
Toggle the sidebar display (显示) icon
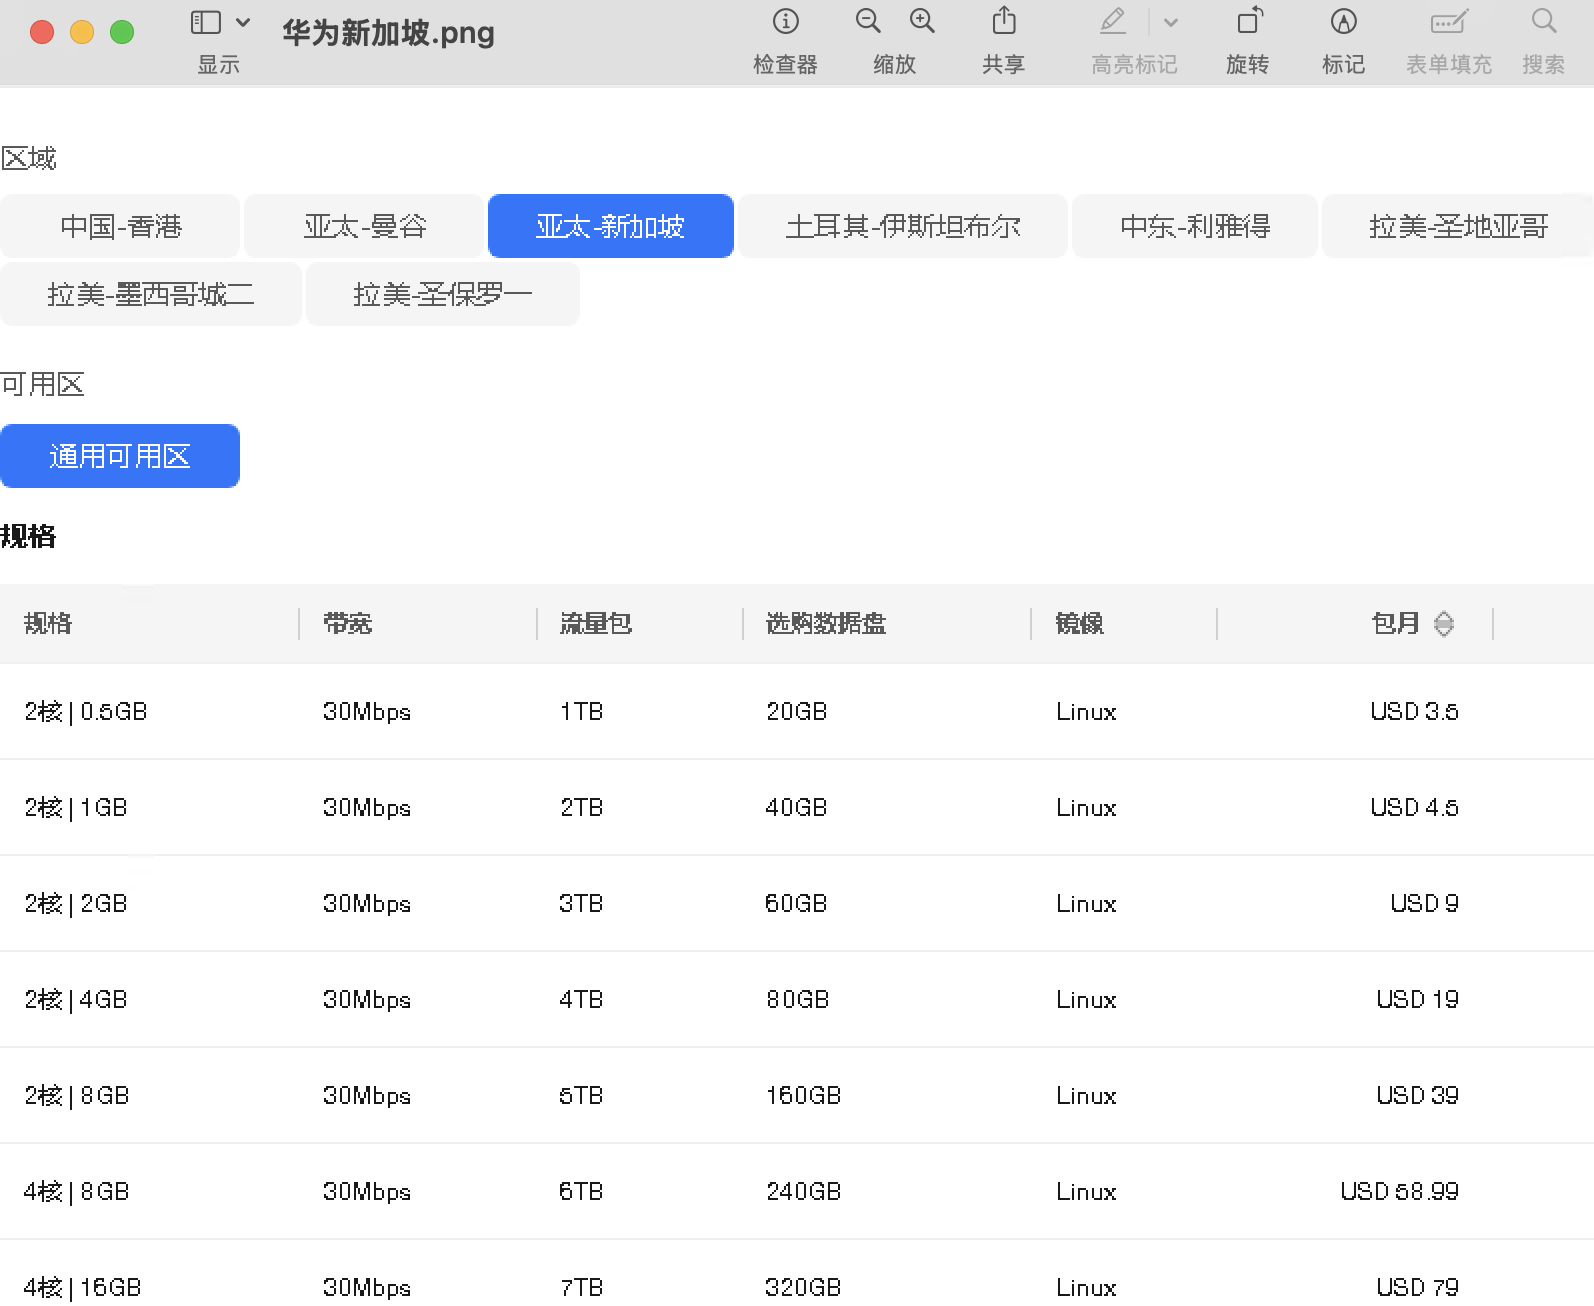click(205, 22)
